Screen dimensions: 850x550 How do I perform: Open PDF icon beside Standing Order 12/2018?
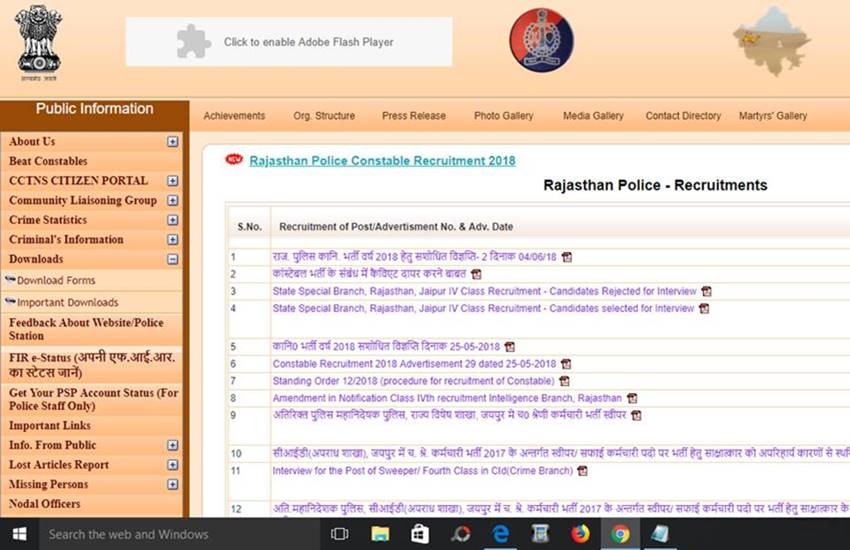pyautogui.click(x=564, y=381)
